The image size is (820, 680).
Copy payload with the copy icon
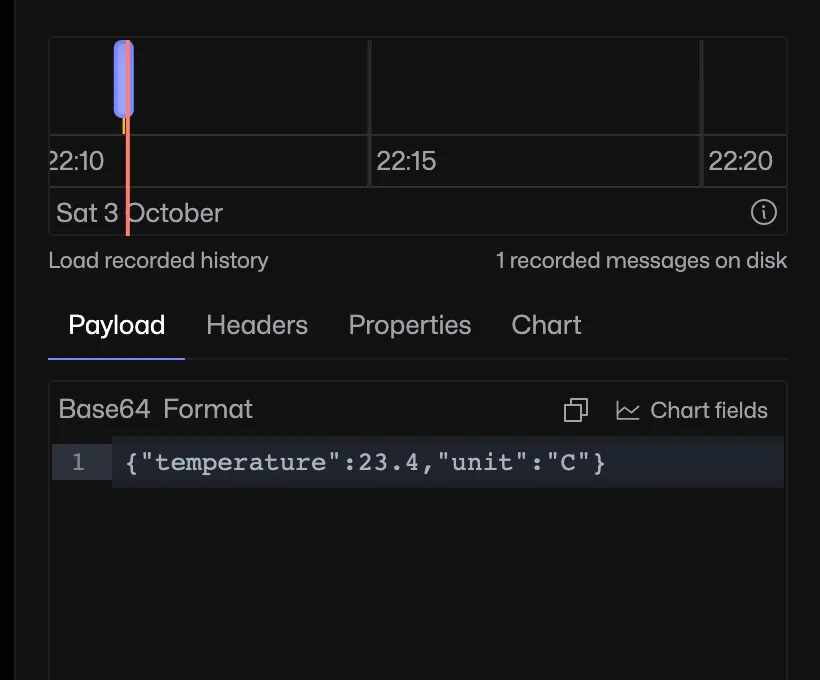(x=576, y=410)
